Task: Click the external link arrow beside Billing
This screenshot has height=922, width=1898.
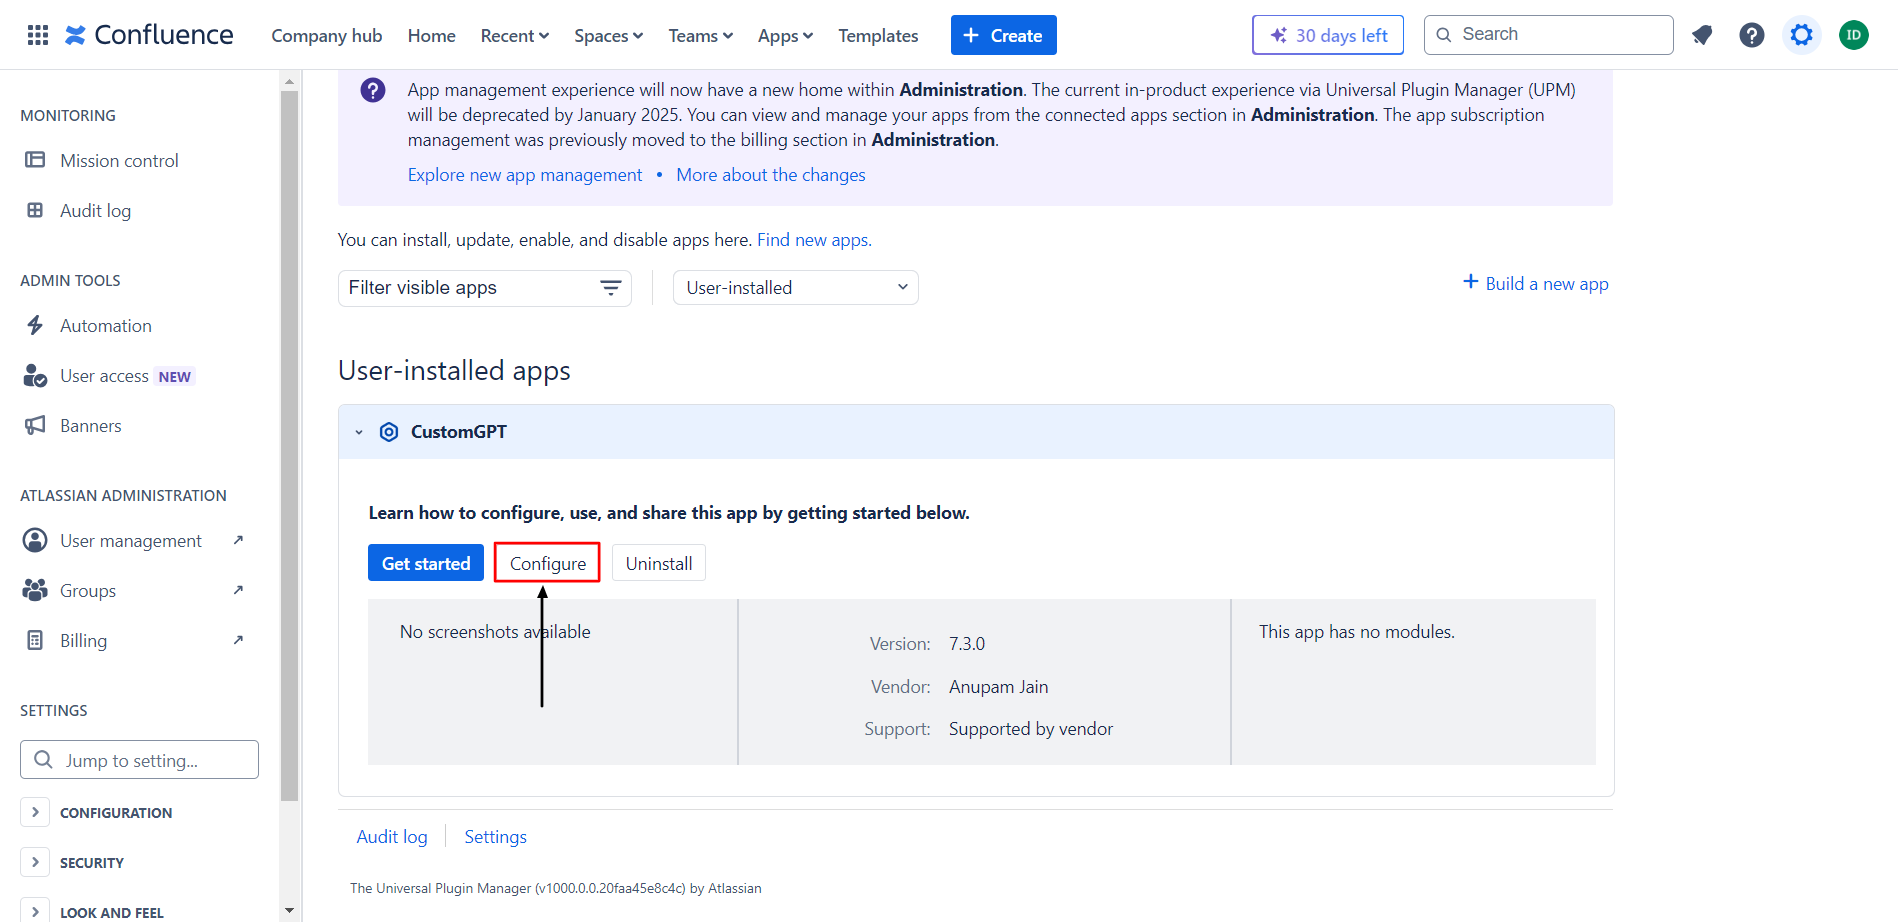Action: [238, 640]
